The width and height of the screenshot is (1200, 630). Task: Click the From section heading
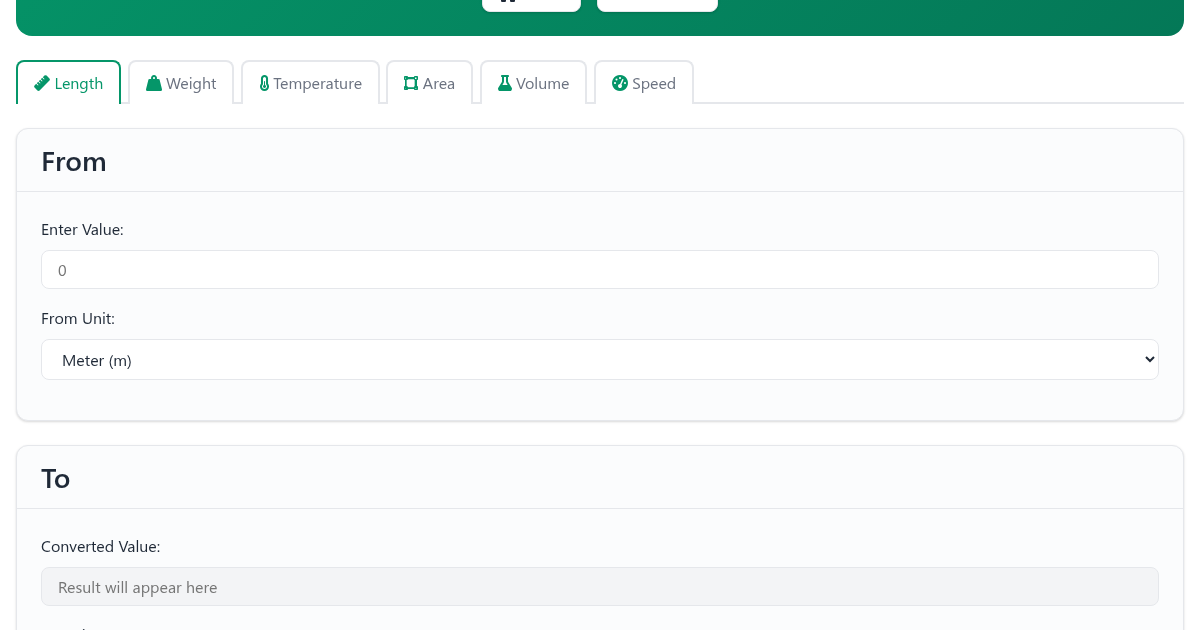pyautogui.click(x=74, y=162)
